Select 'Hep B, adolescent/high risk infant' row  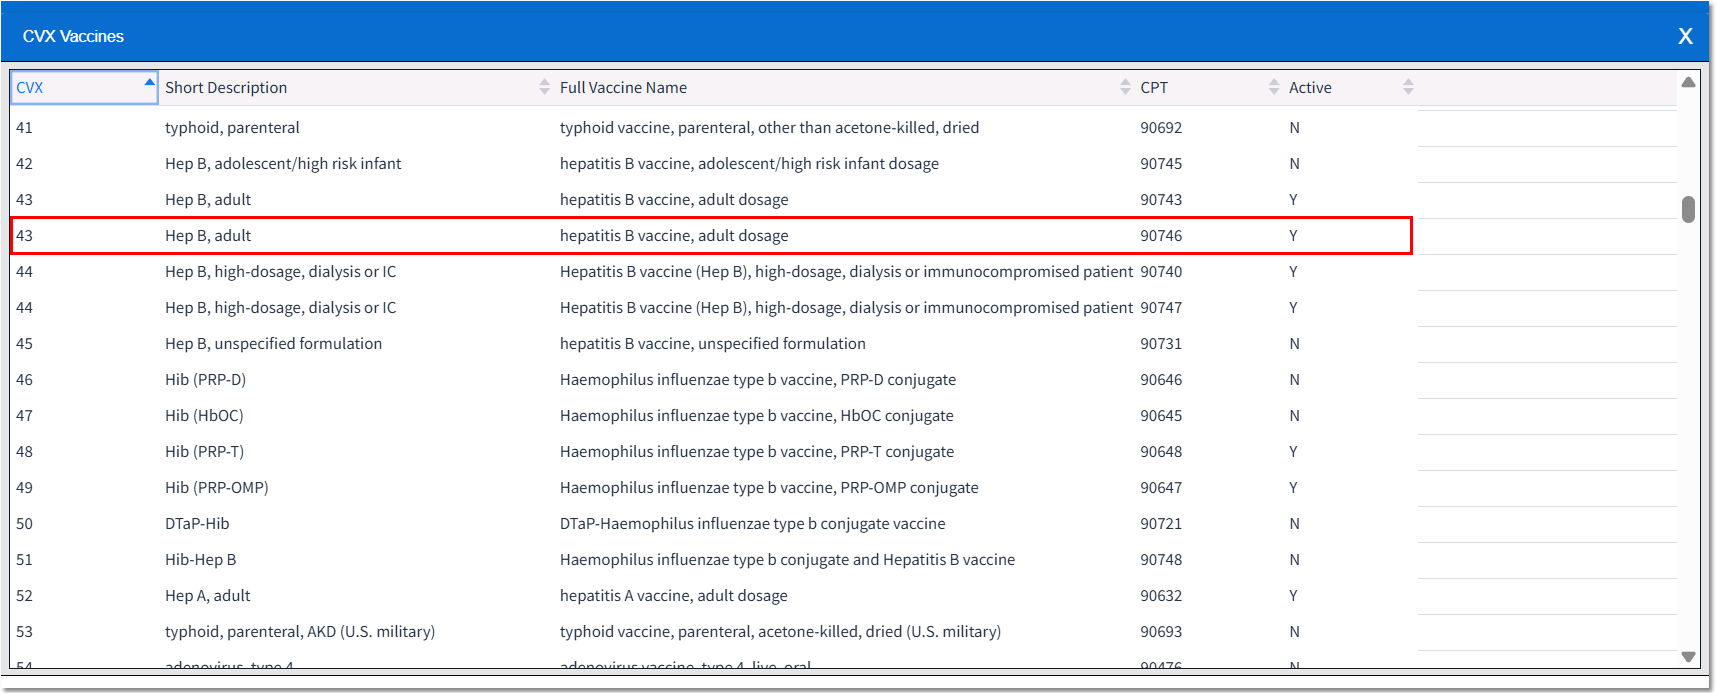tap(713, 163)
